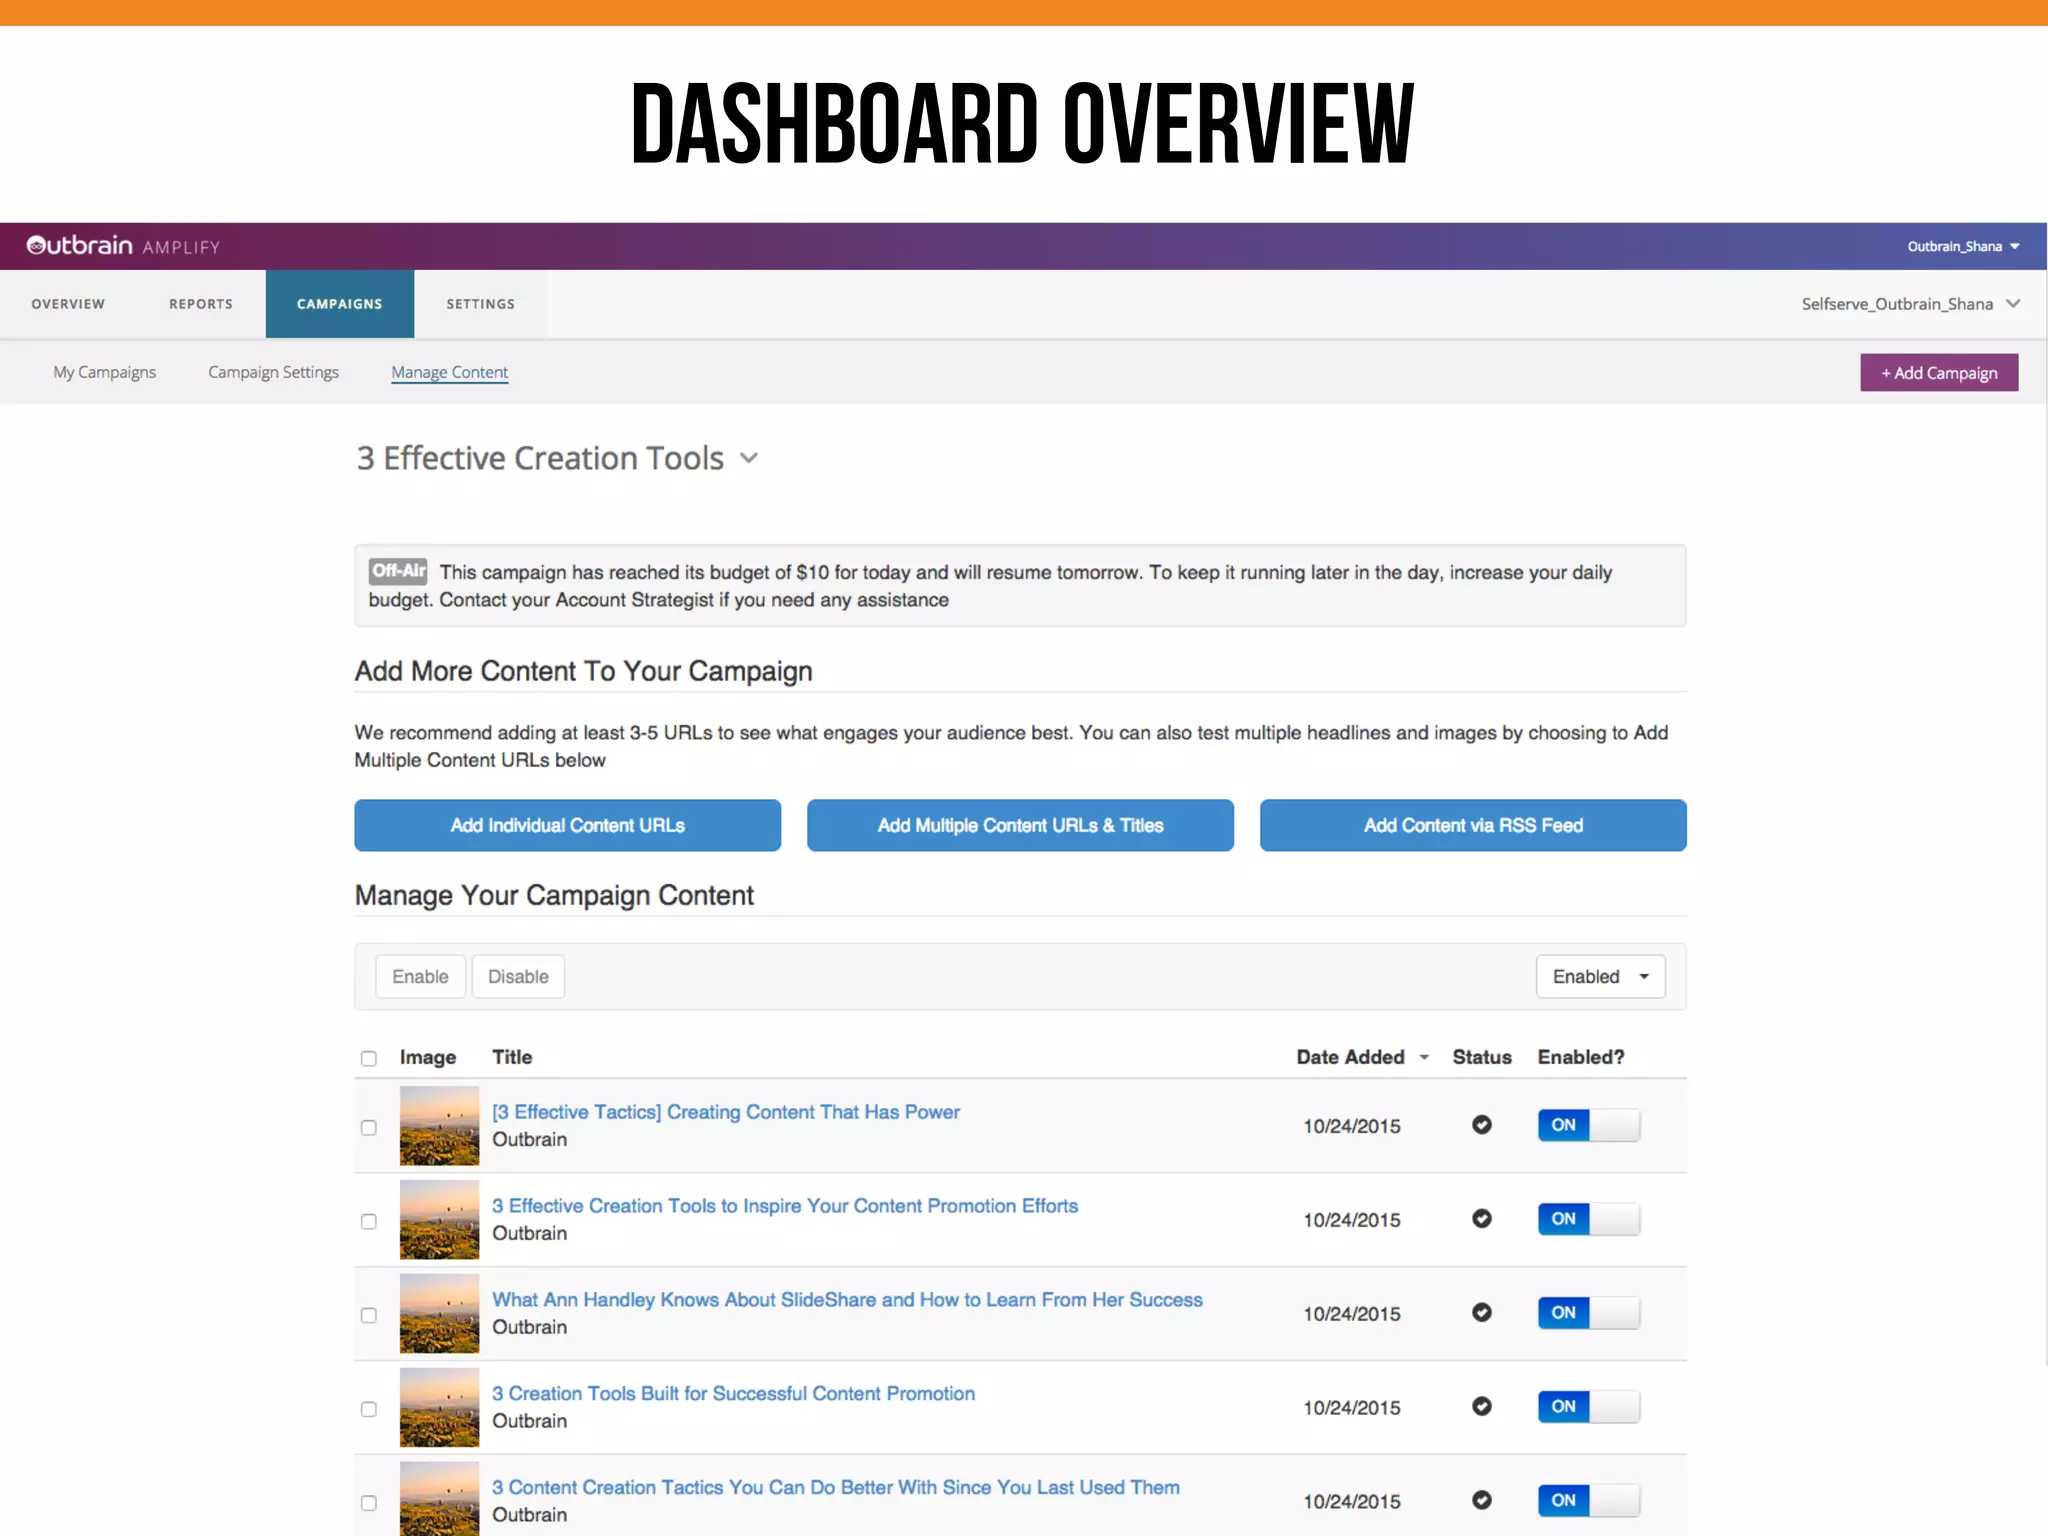Screen dimensions: 2048x1536
Task: Click the Image column header
Action: [428, 1058]
